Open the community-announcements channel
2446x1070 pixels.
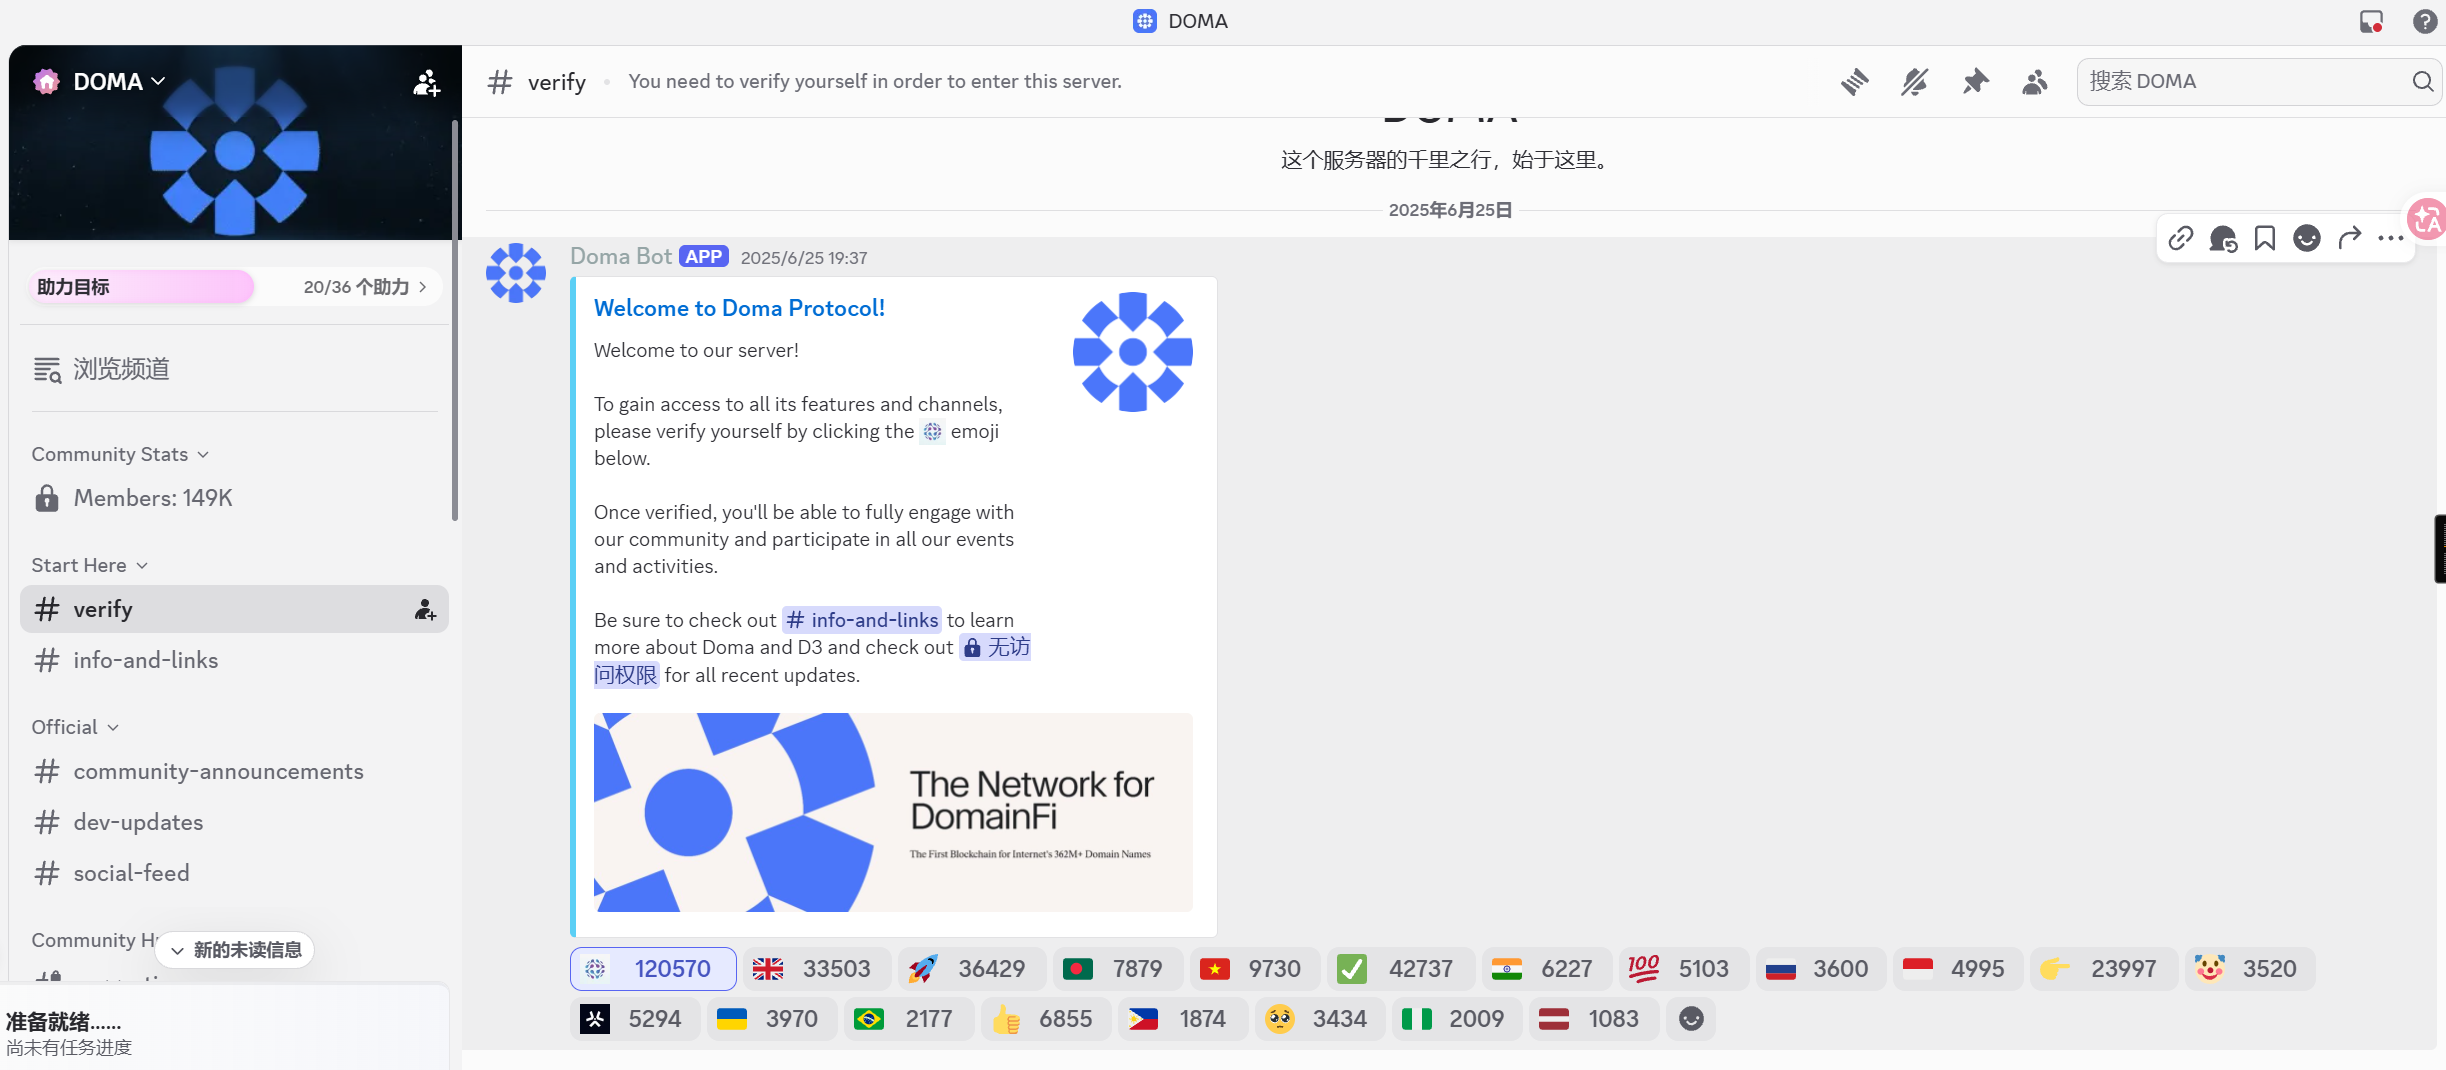click(234, 771)
